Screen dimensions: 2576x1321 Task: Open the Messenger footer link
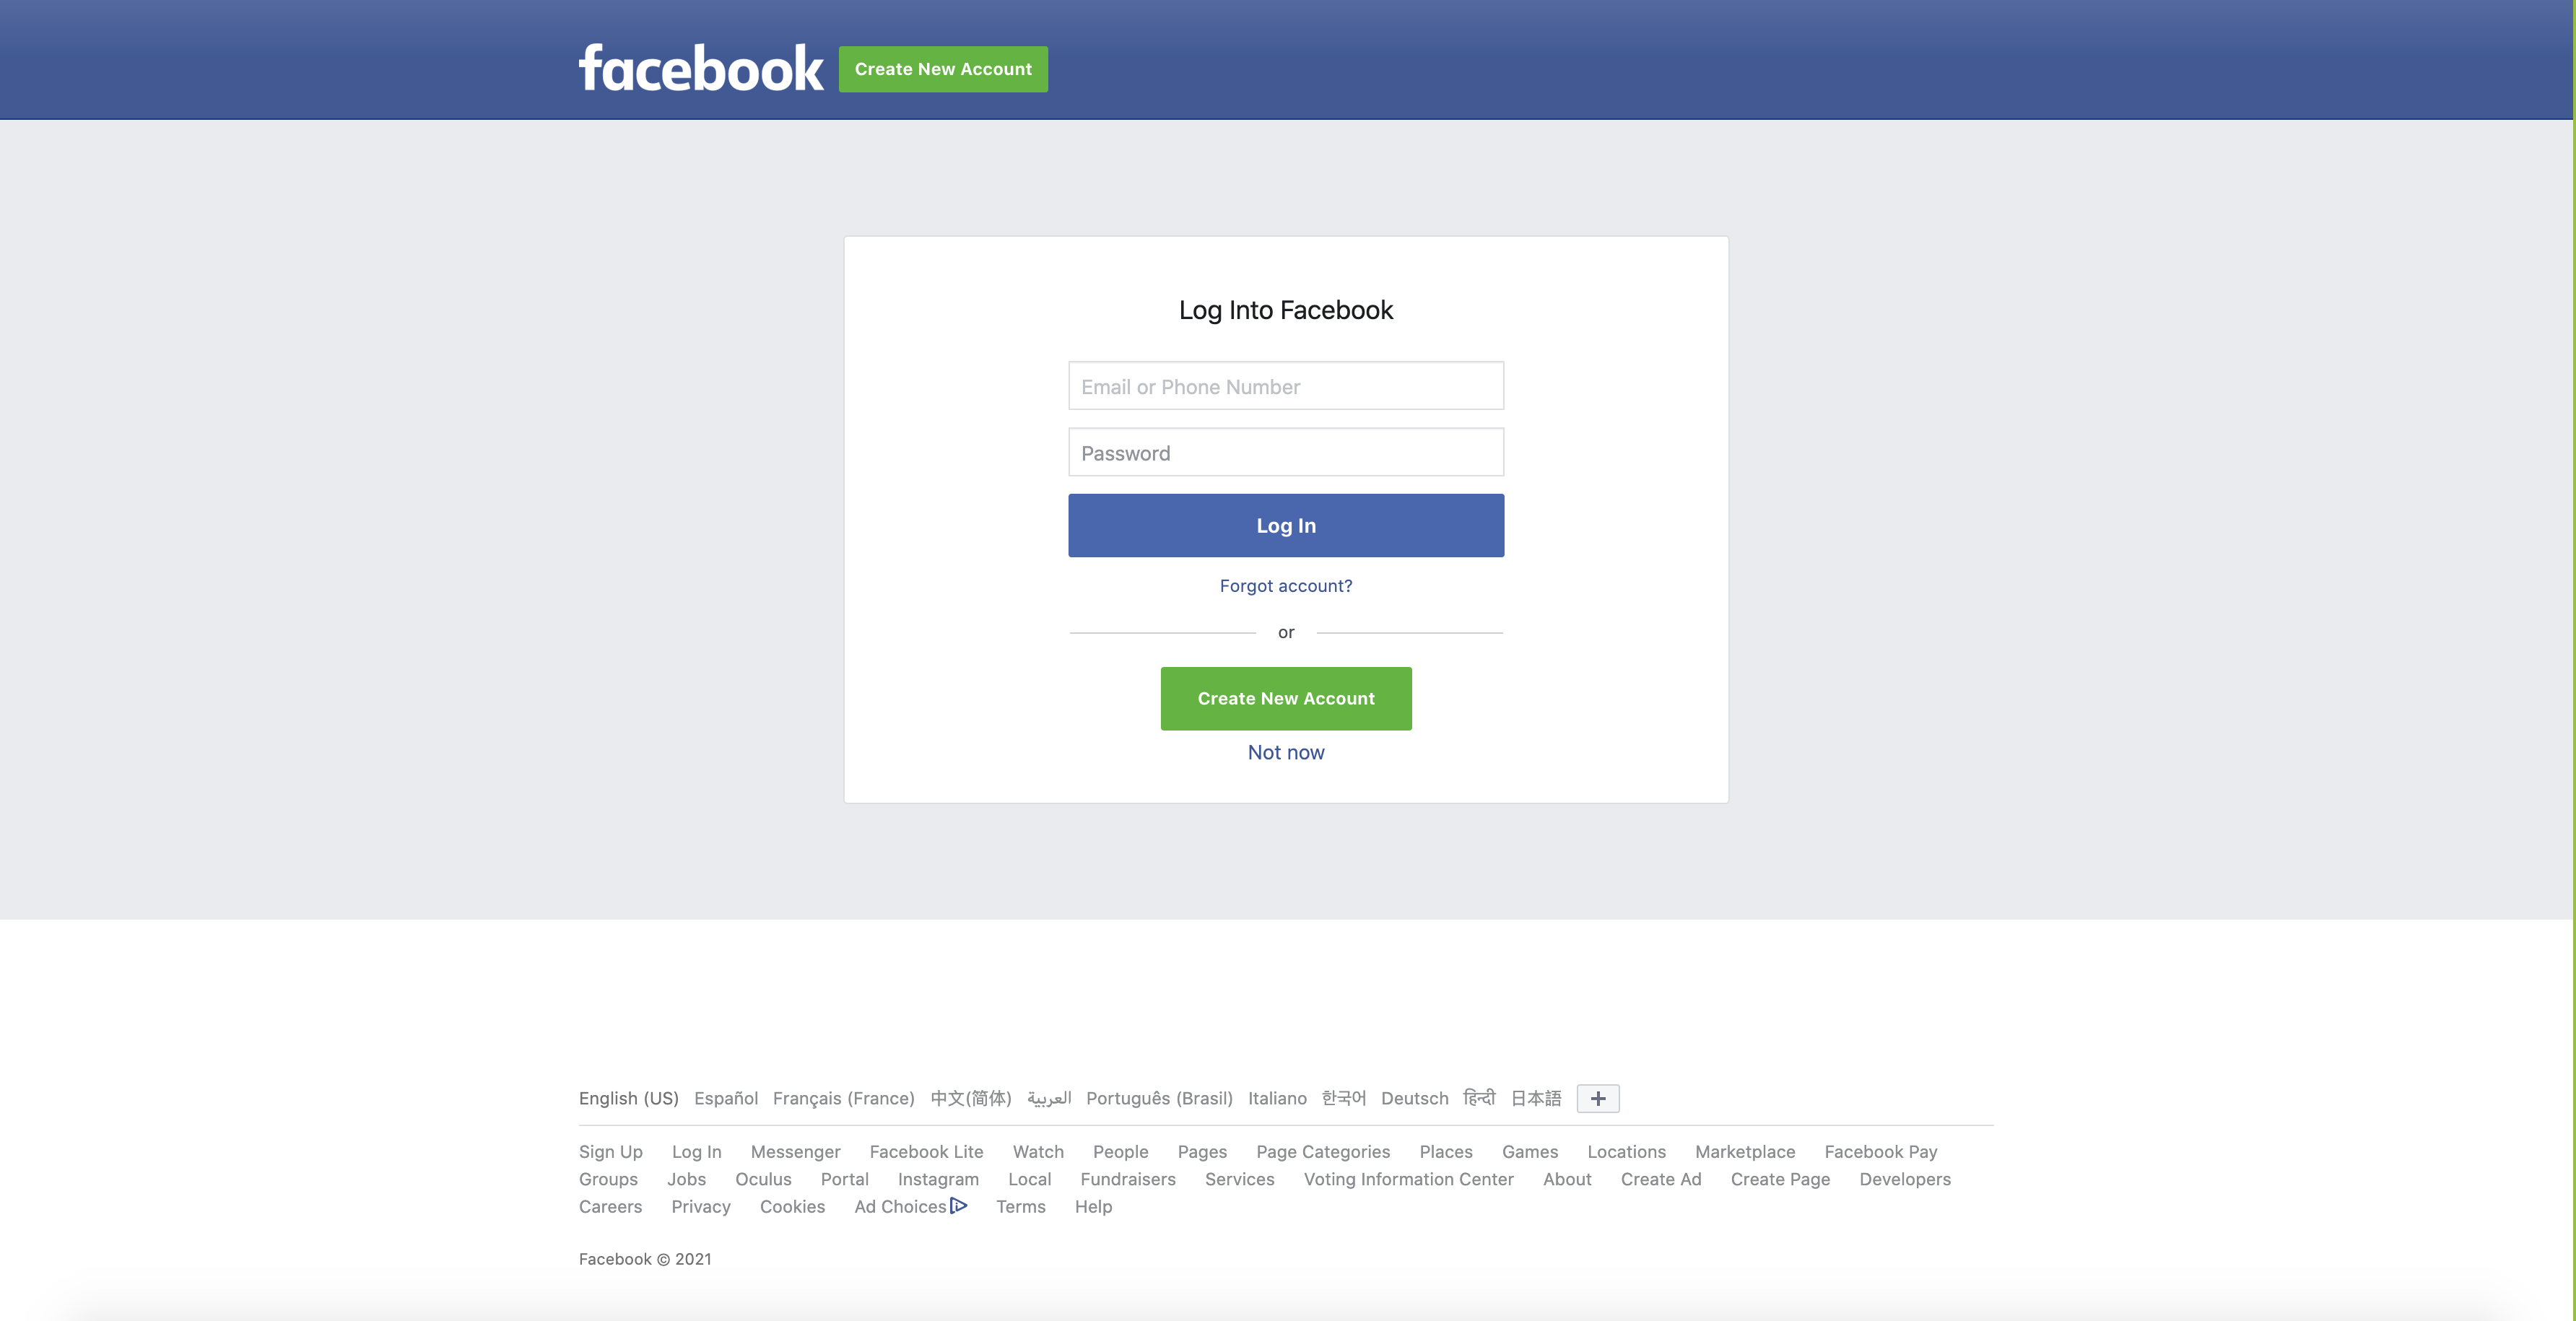[795, 1152]
